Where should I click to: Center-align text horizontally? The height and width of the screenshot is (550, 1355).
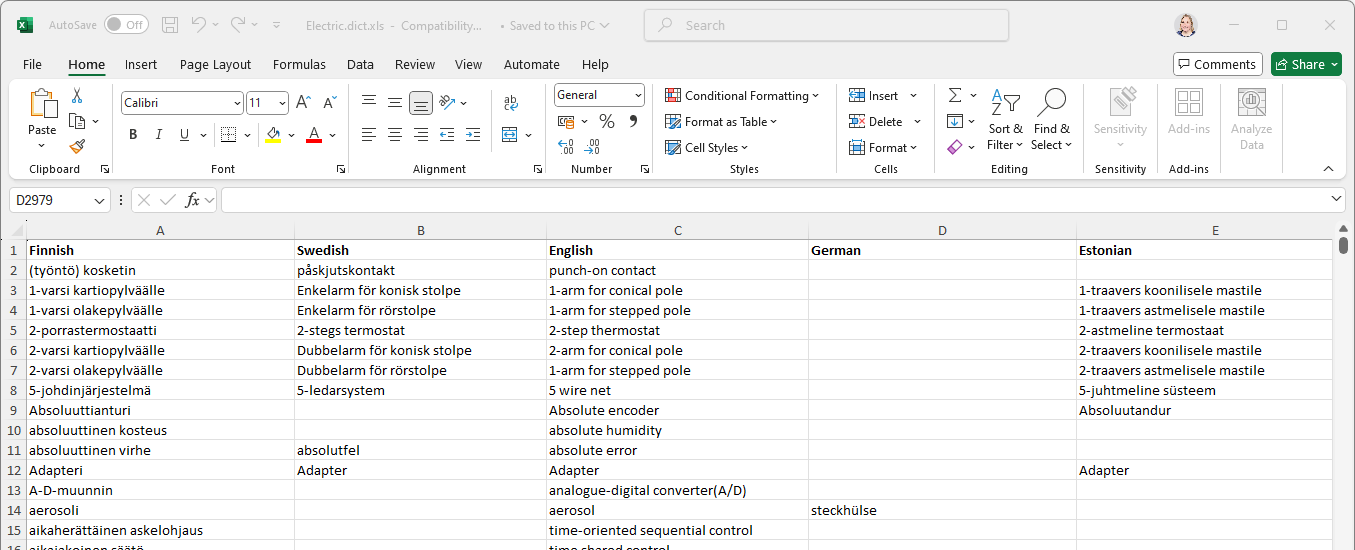[x=395, y=134]
